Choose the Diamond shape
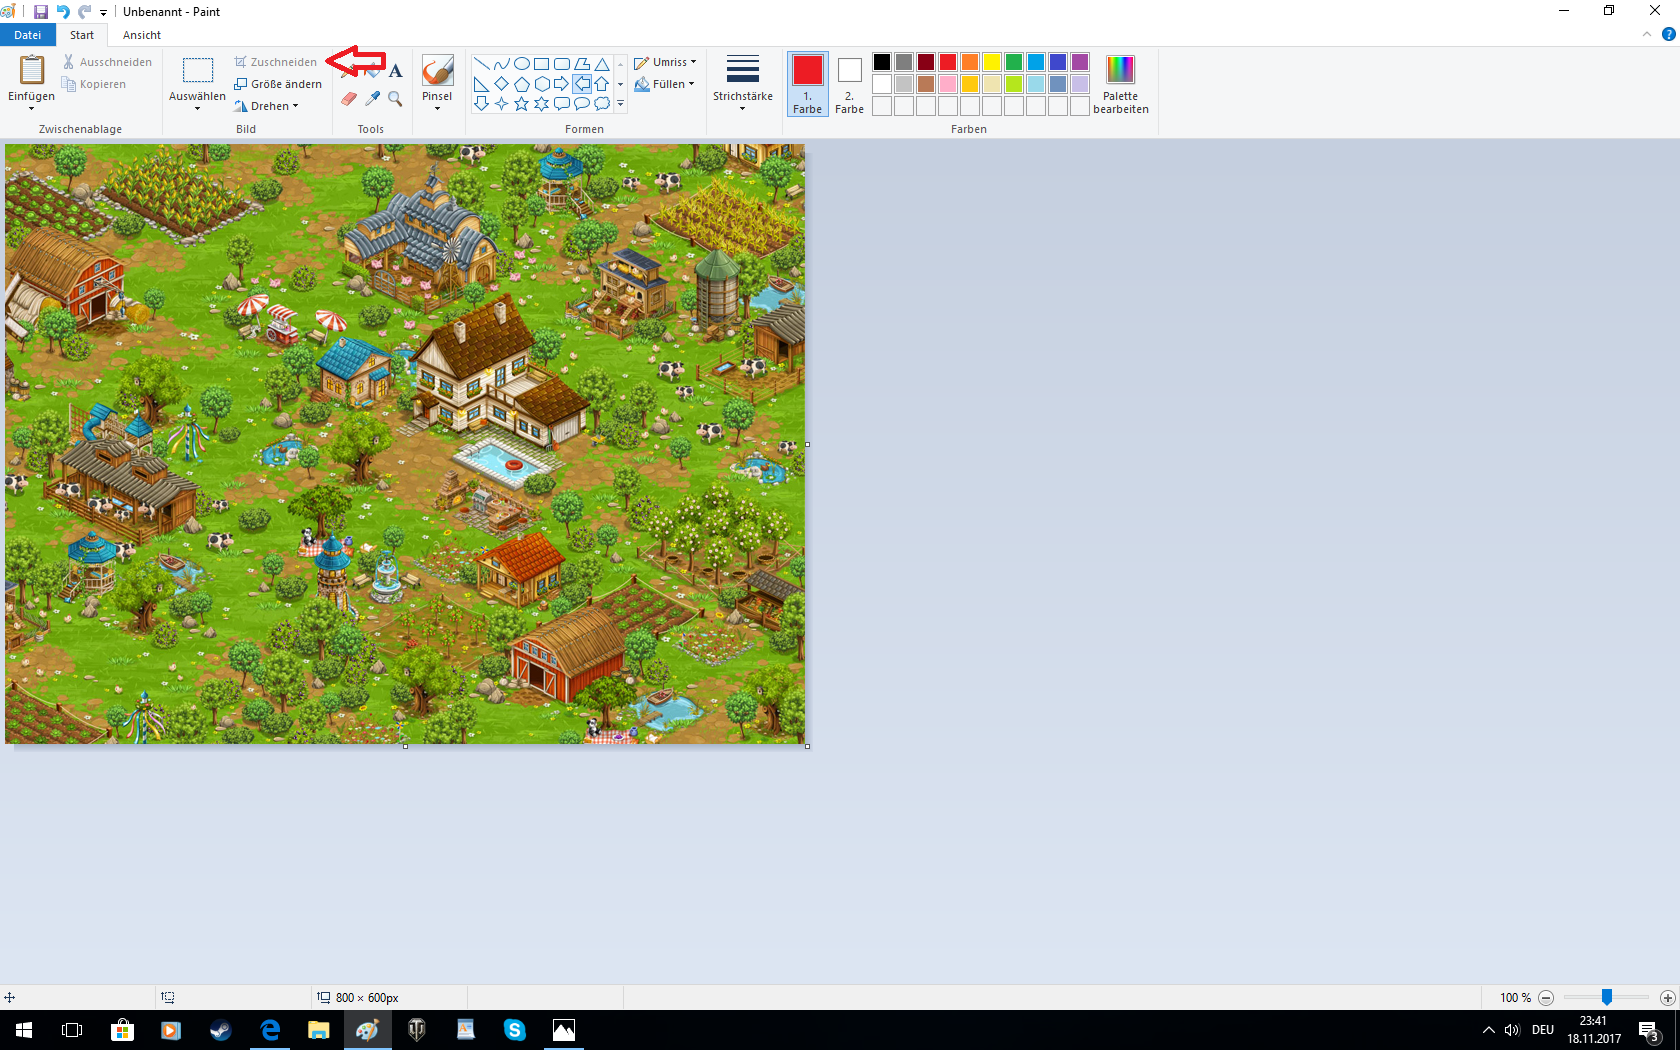 coord(502,84)
